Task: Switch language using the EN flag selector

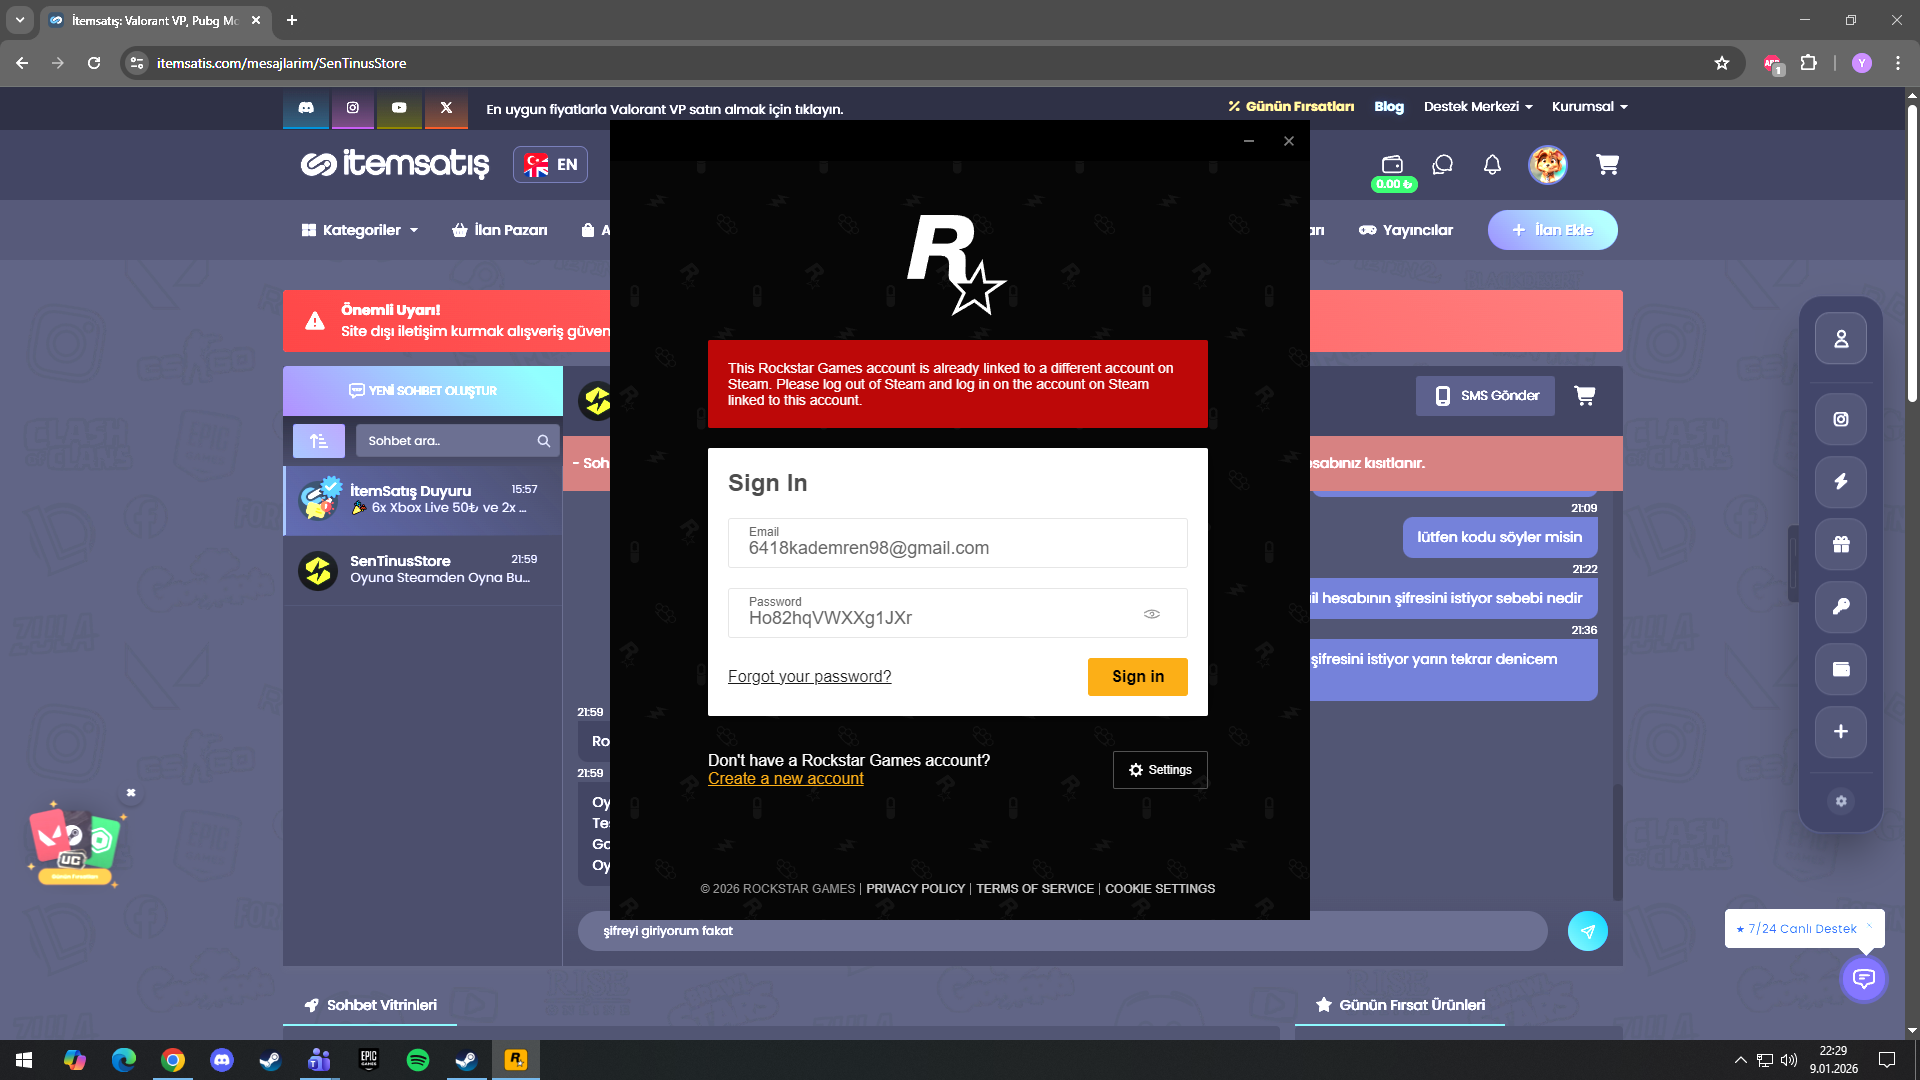Action: (551, 165)
